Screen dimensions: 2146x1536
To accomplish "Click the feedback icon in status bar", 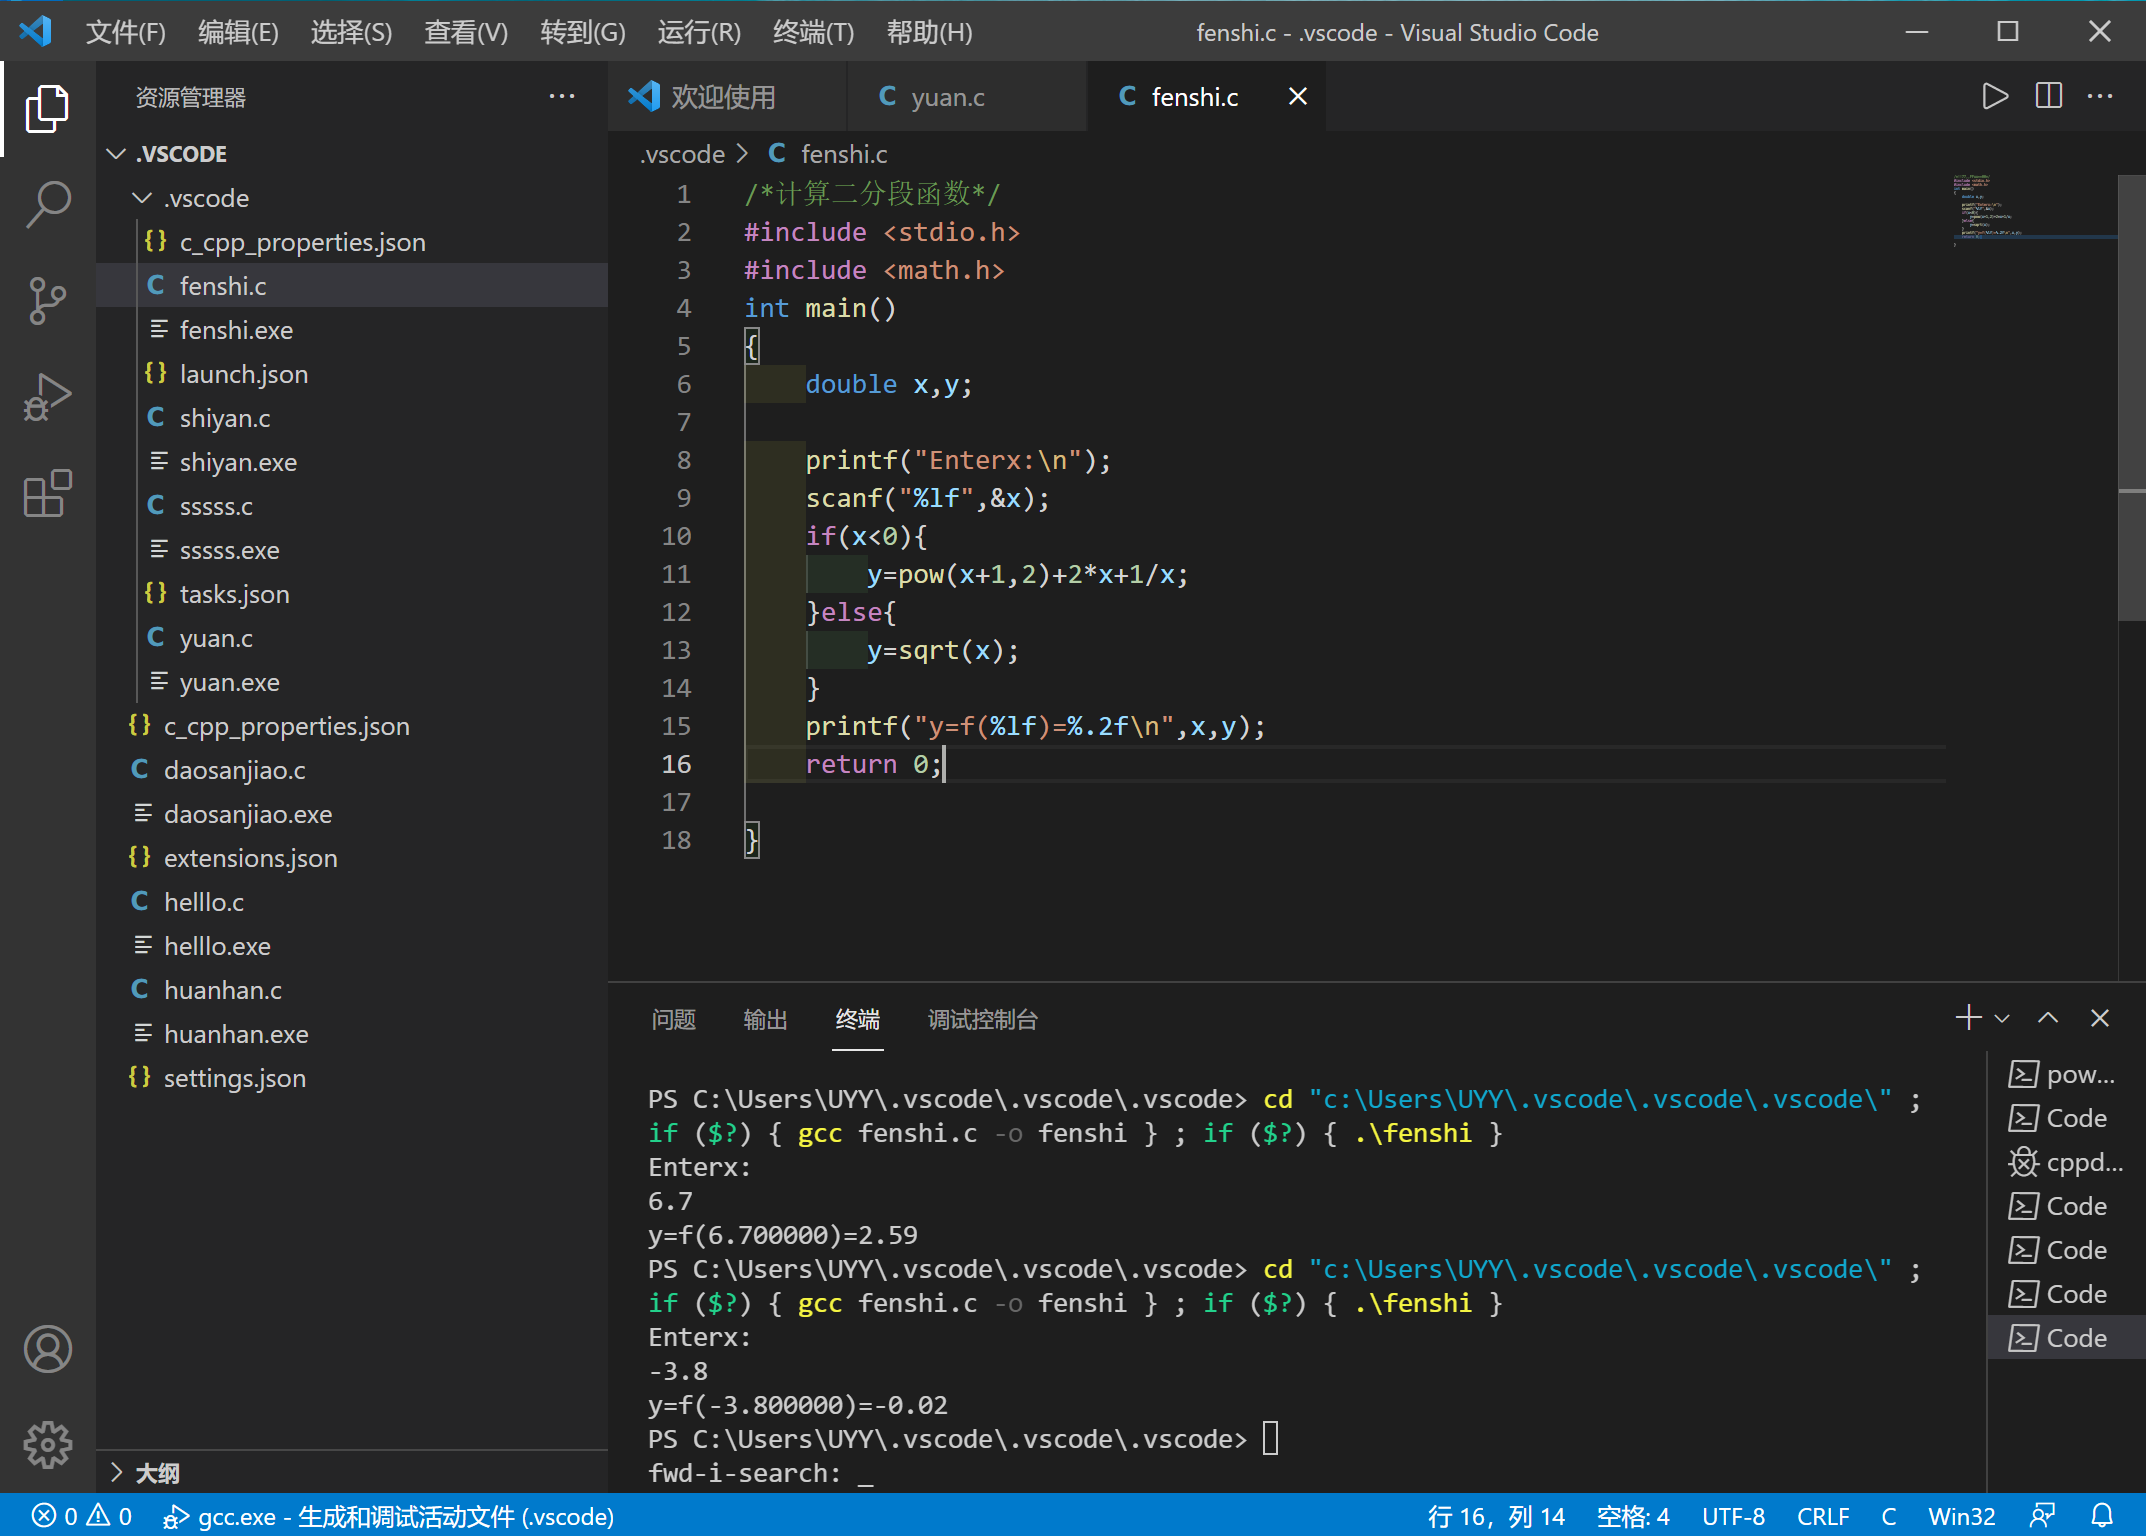I will [2043, 1516].
